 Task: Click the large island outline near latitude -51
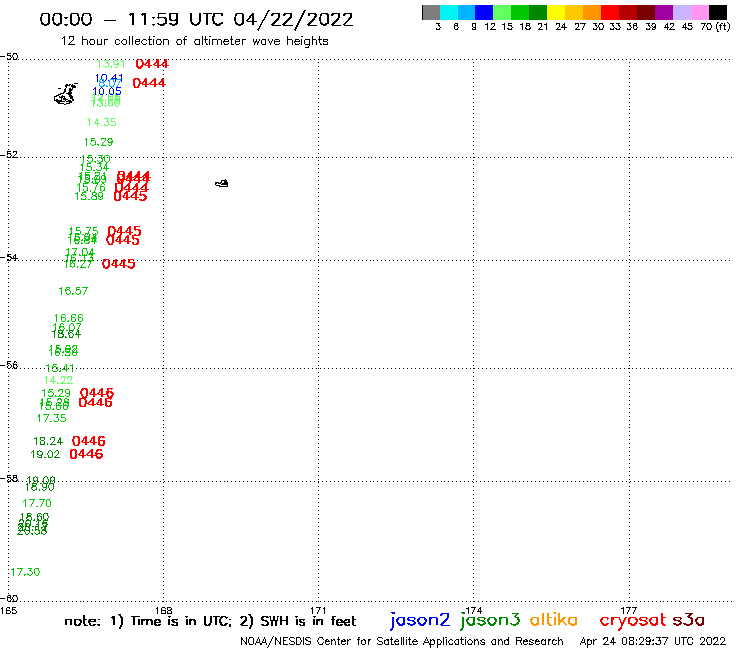click(x=65, y=94)
